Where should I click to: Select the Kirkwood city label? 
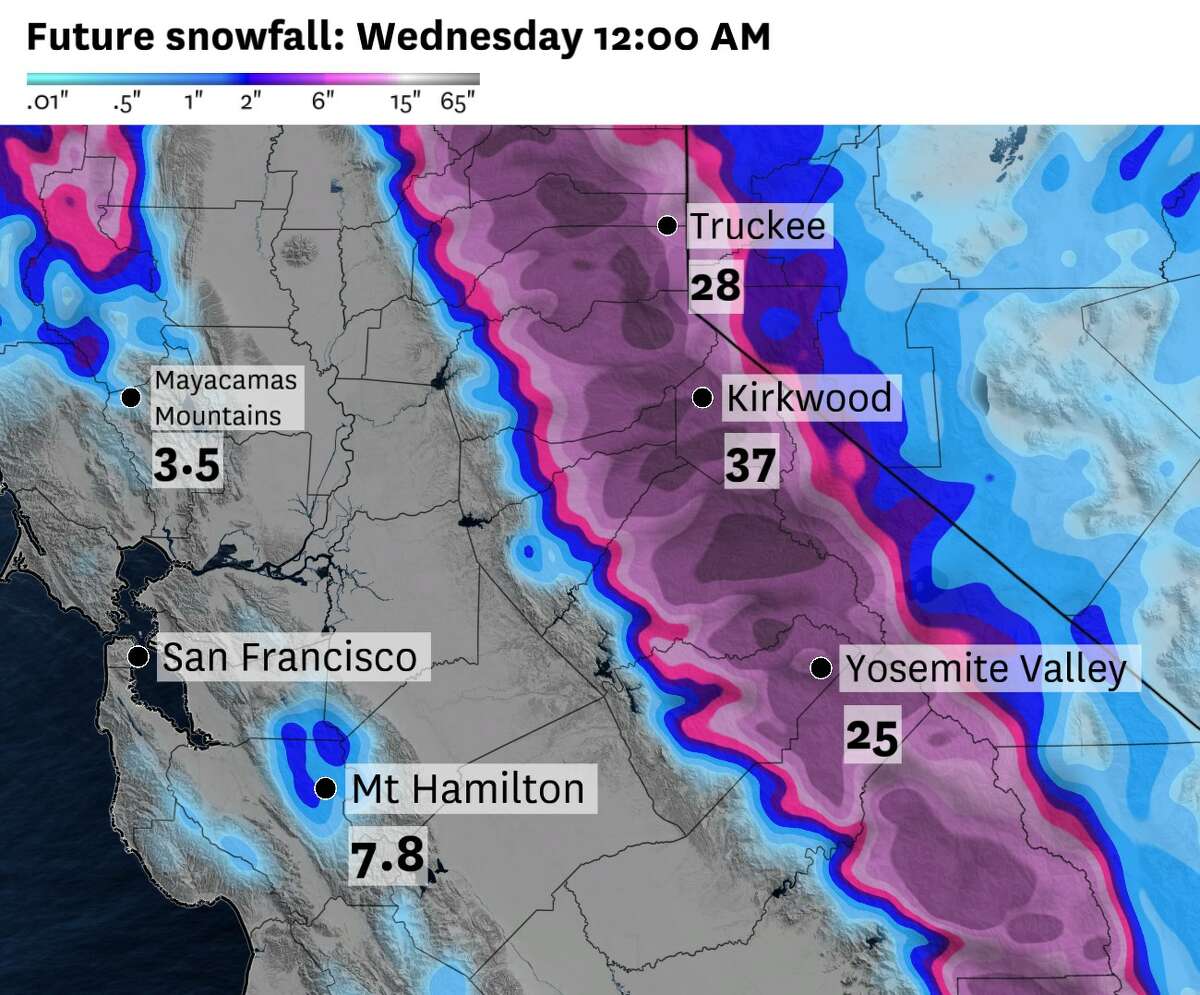(809, 398)
